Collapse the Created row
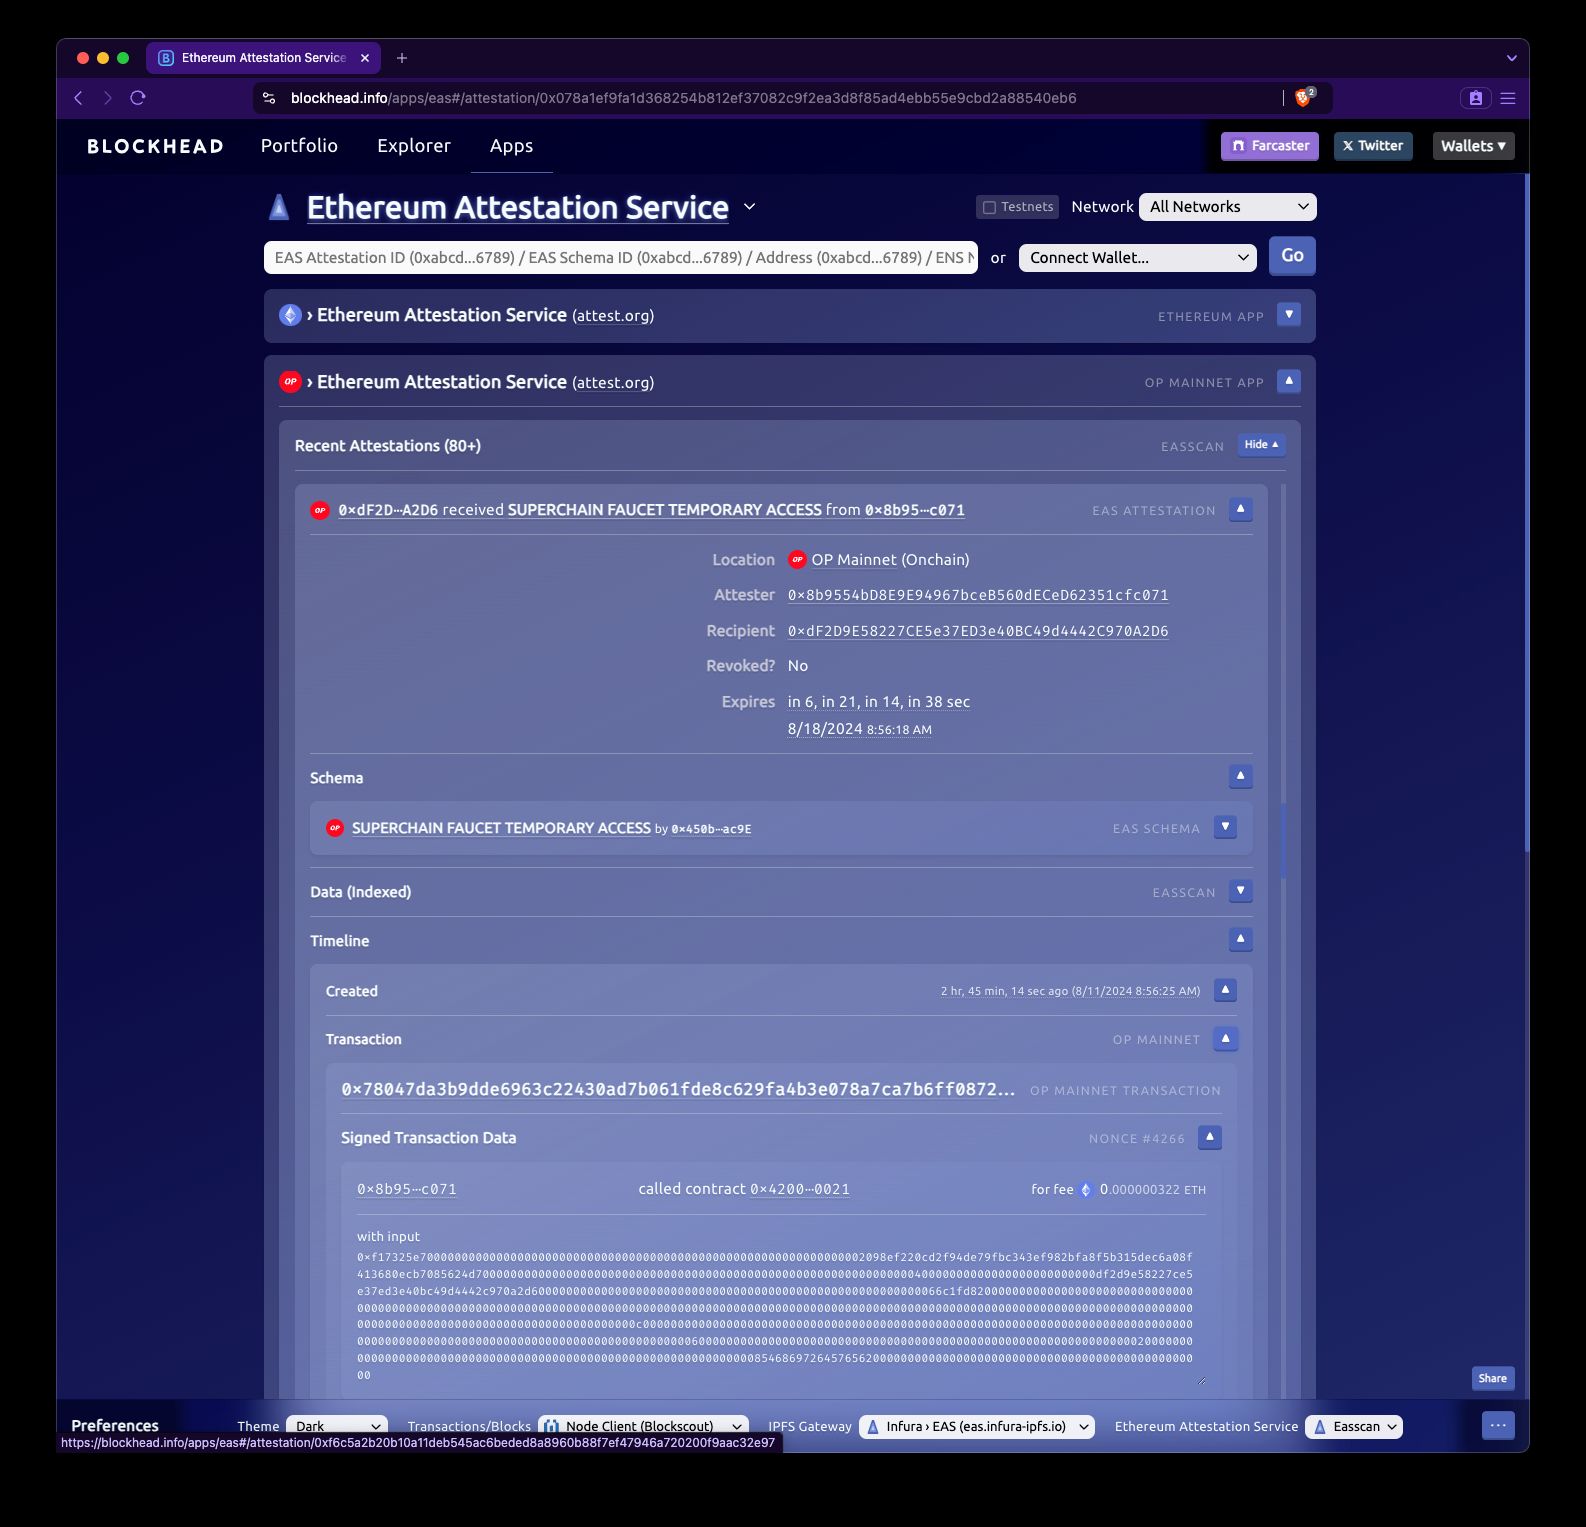This screenshot has width=1586, height=1527. pyautogui.click(x=1225, y=990)
